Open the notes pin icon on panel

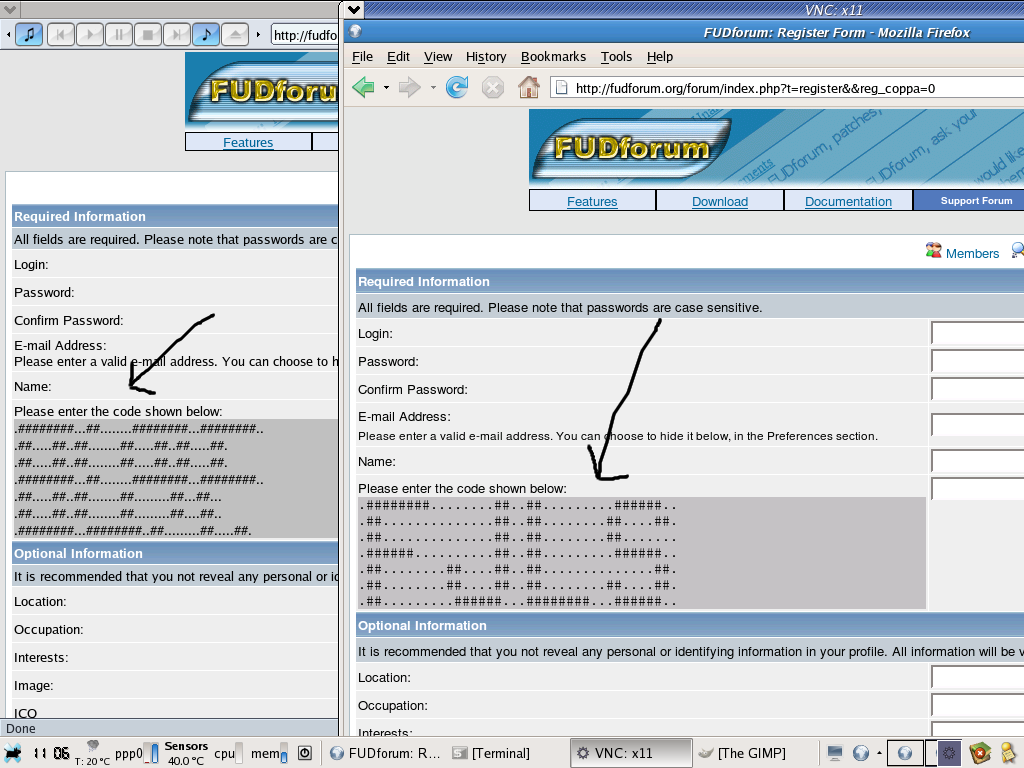coord(1009,753)
